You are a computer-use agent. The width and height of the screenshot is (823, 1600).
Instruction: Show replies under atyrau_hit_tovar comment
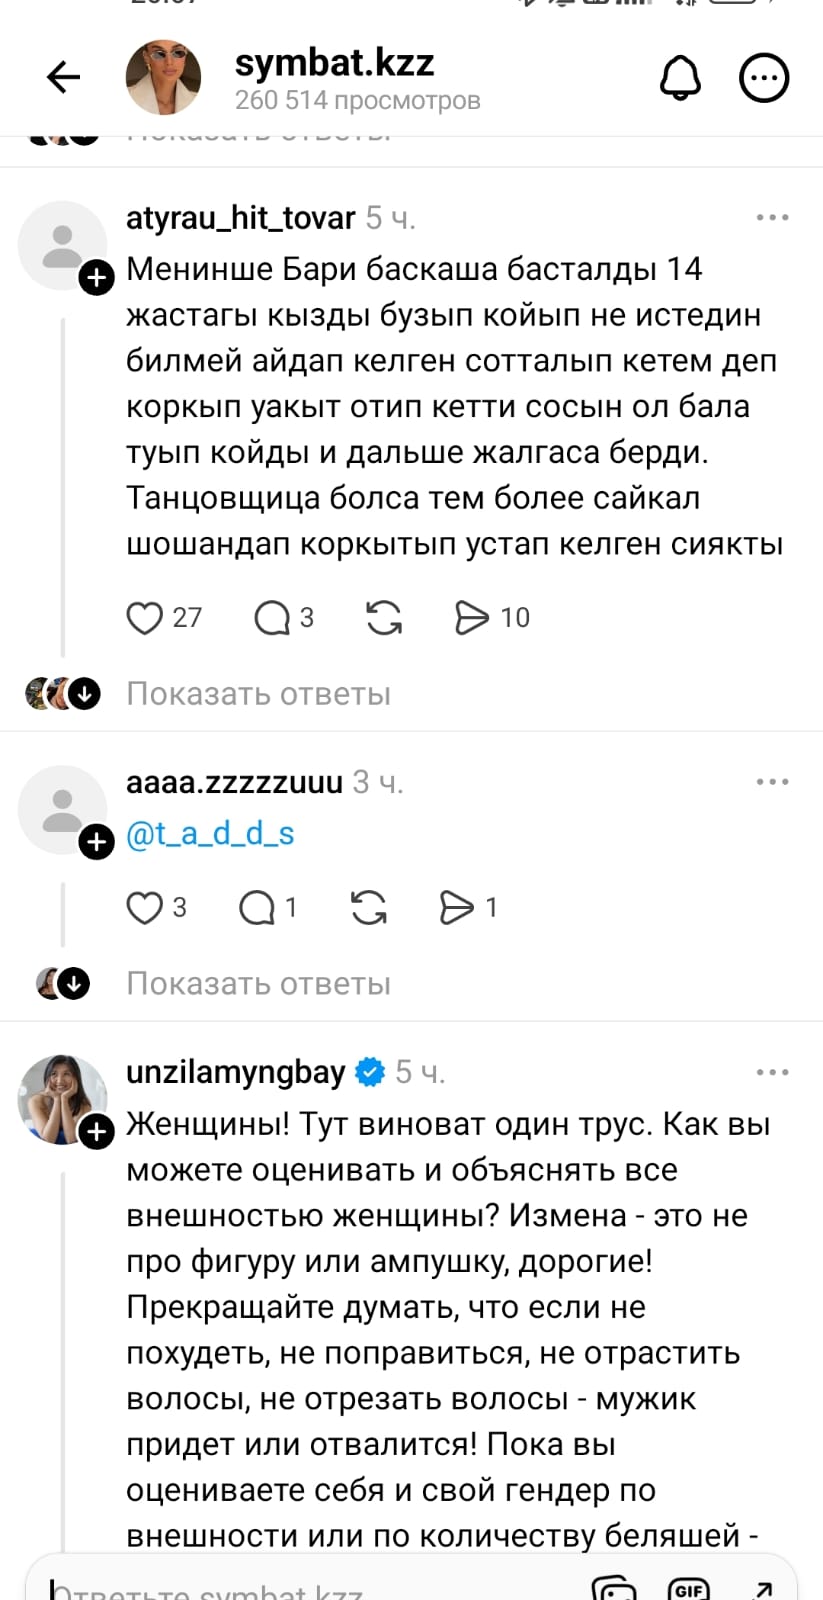tap(258, 694)
